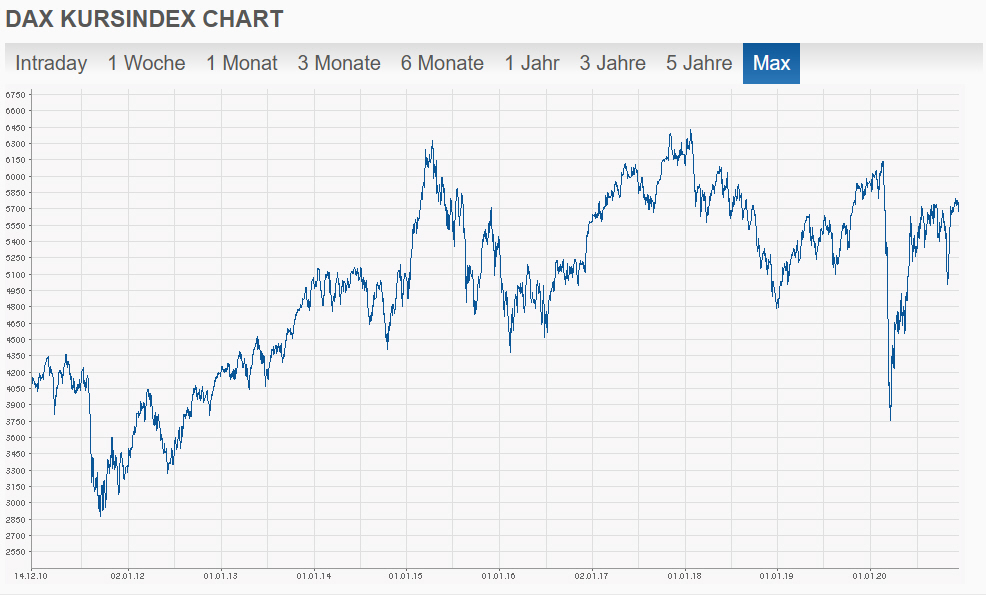Click the 2700 y-axis value

(x=16, y=536)
